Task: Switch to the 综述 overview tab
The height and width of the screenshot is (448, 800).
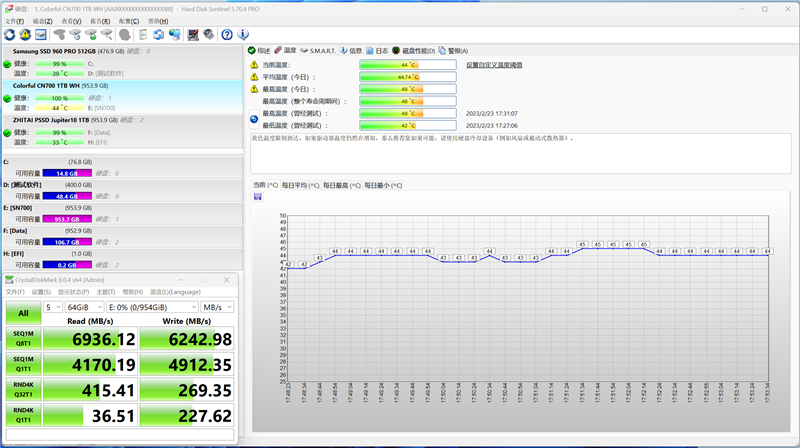Action: pyautogui.click(x=259, y=51)
